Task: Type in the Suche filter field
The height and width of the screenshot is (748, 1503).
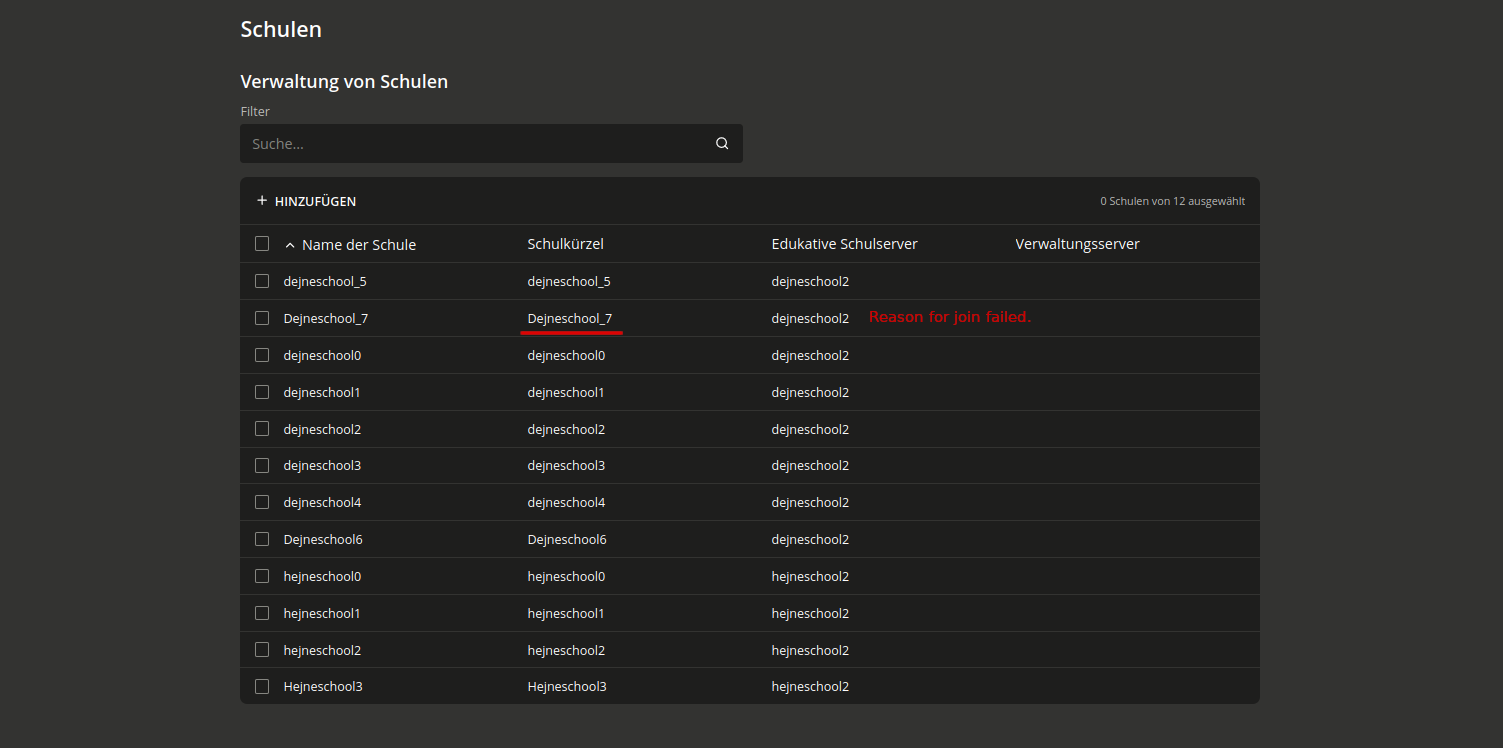Action: [x=470, y=144]
